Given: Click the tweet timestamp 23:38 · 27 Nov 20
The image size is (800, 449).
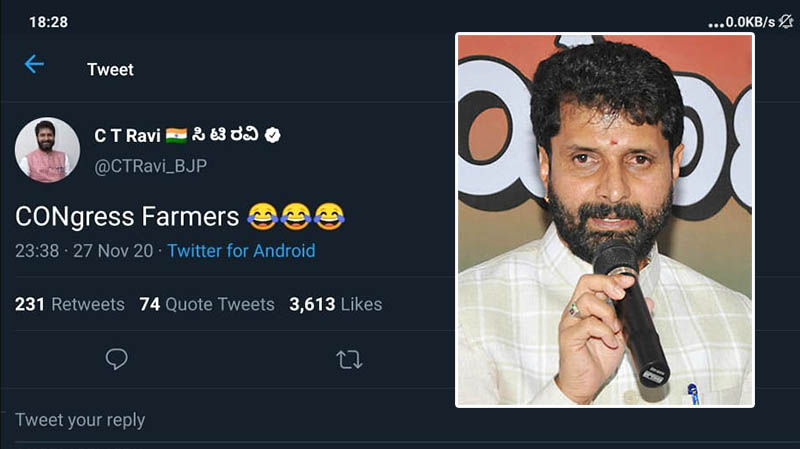Looking at the screenshot, I should point(84,251).
